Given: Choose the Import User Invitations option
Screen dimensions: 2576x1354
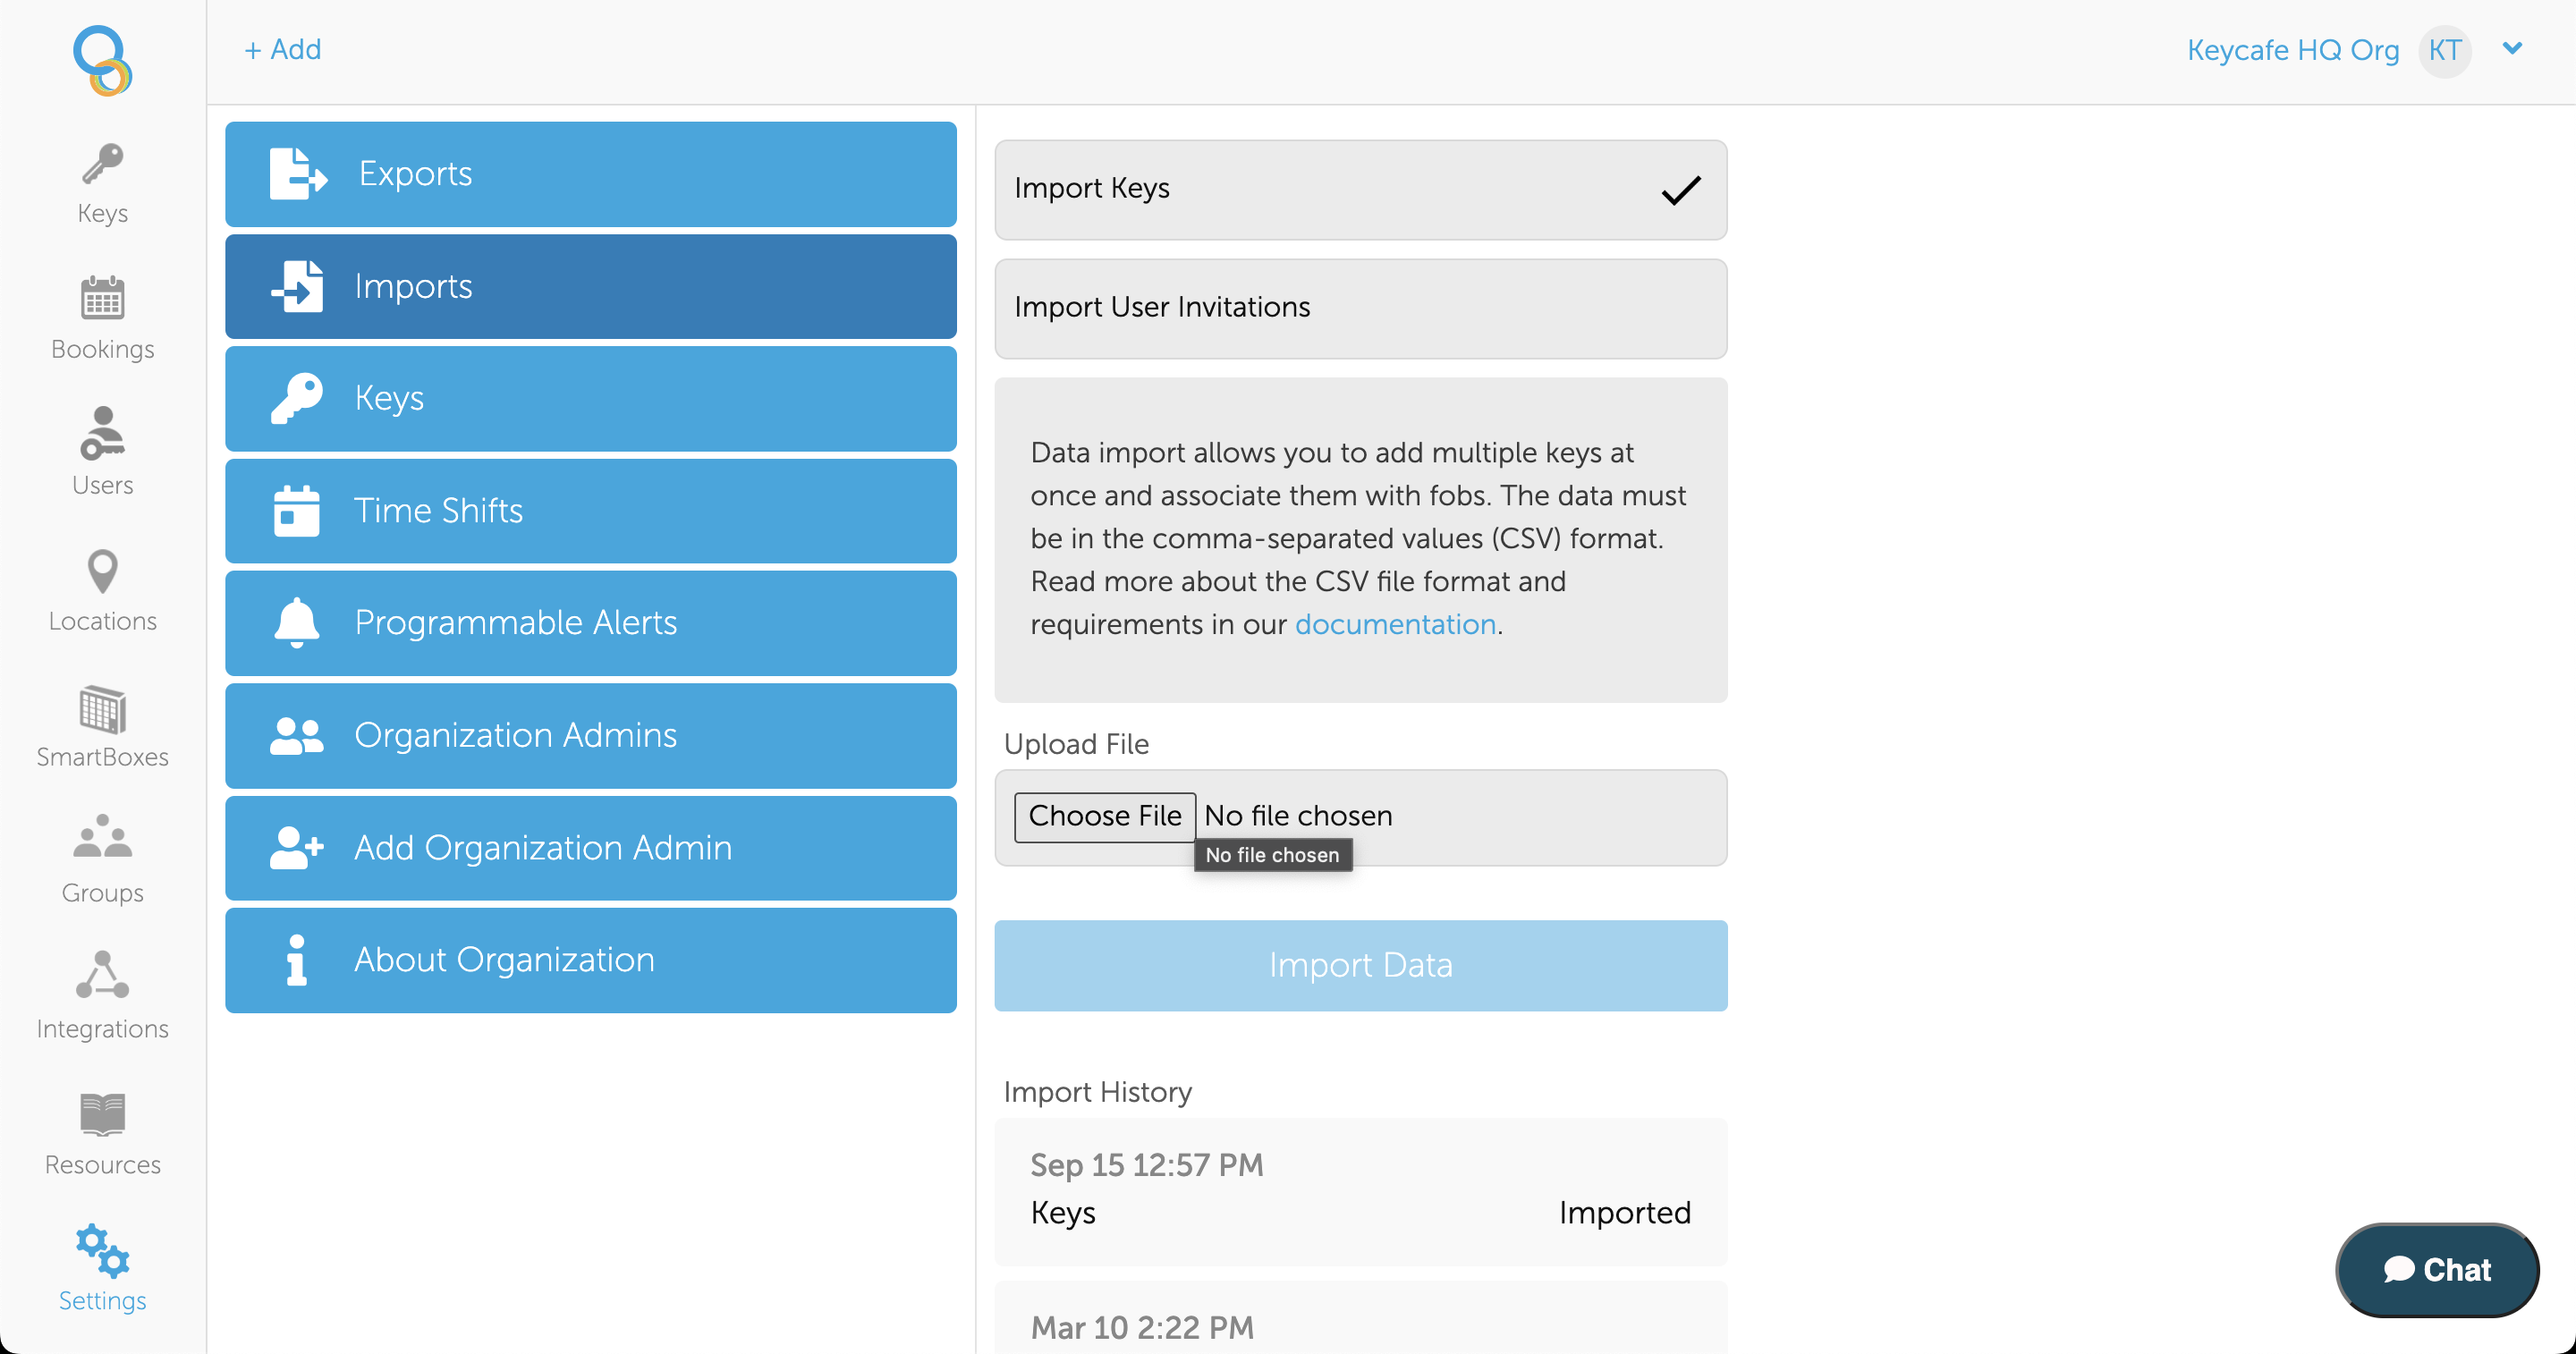Looking at the screenshot, I should 1361,308.
